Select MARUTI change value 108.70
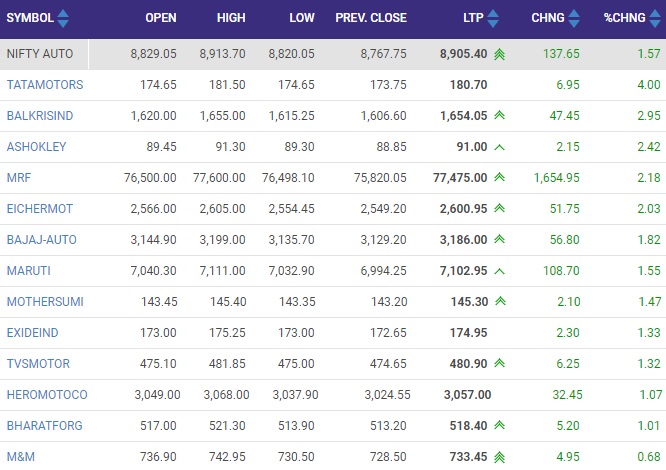The image size is (666, 470). pos(561,270)
